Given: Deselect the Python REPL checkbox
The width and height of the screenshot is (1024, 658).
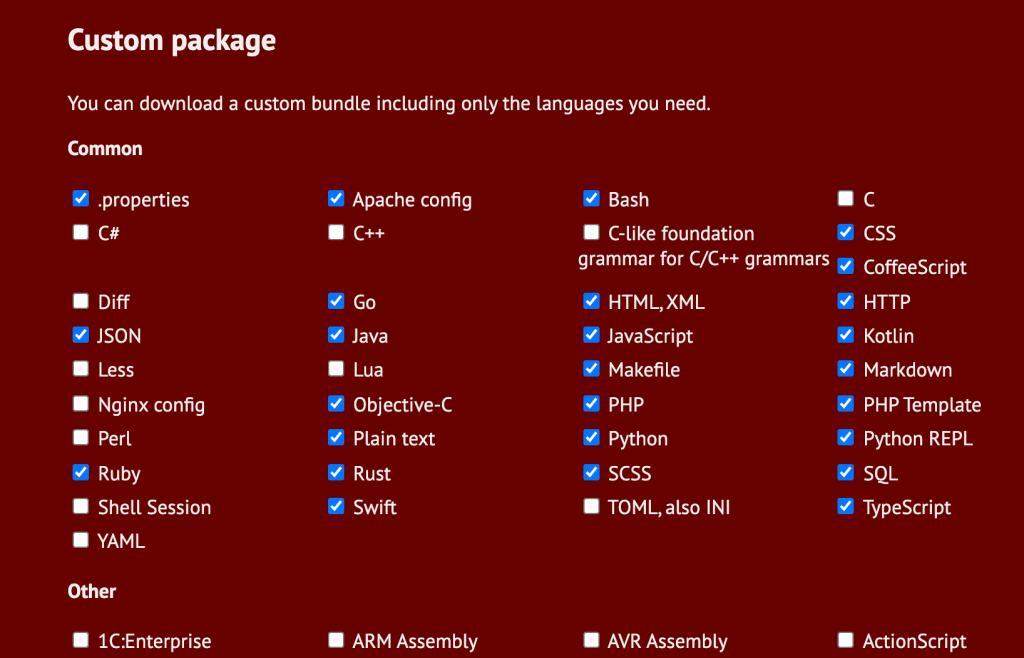Looking at the screenshot, I should 846,438.
